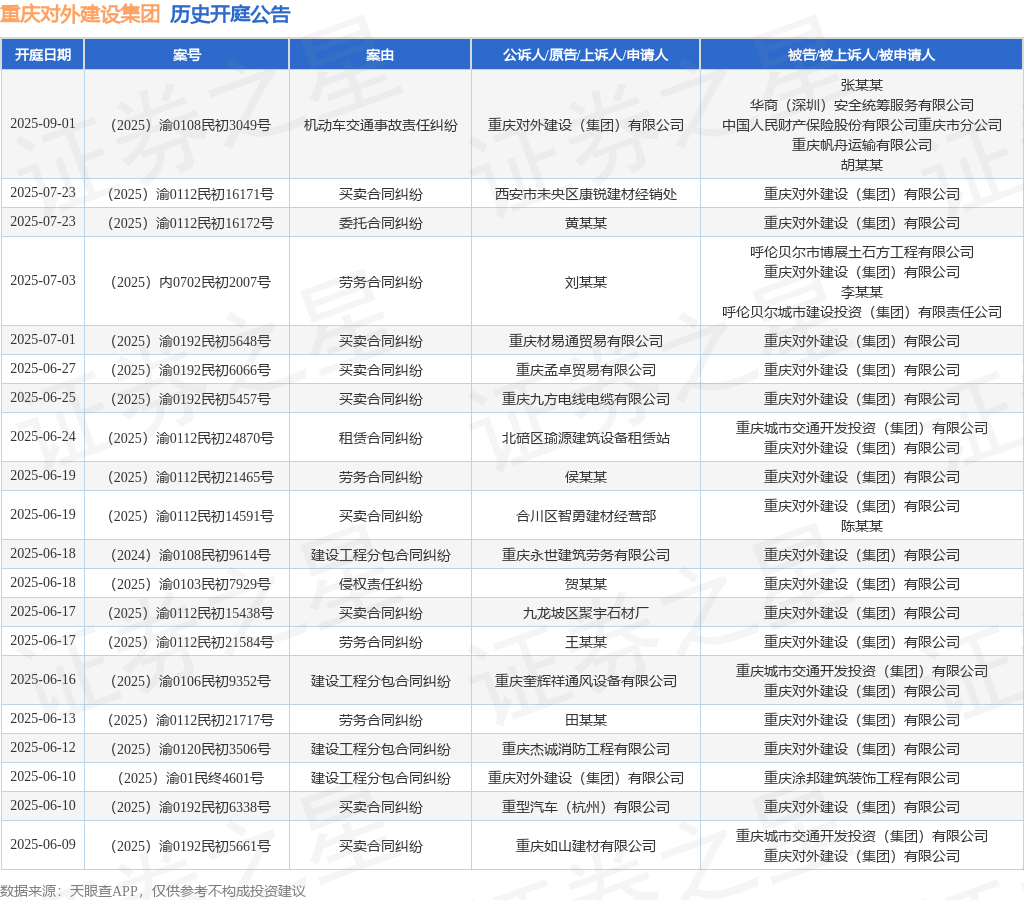
Task: Click the 开庭日期 column header
Action: click(x=42, y=55)
